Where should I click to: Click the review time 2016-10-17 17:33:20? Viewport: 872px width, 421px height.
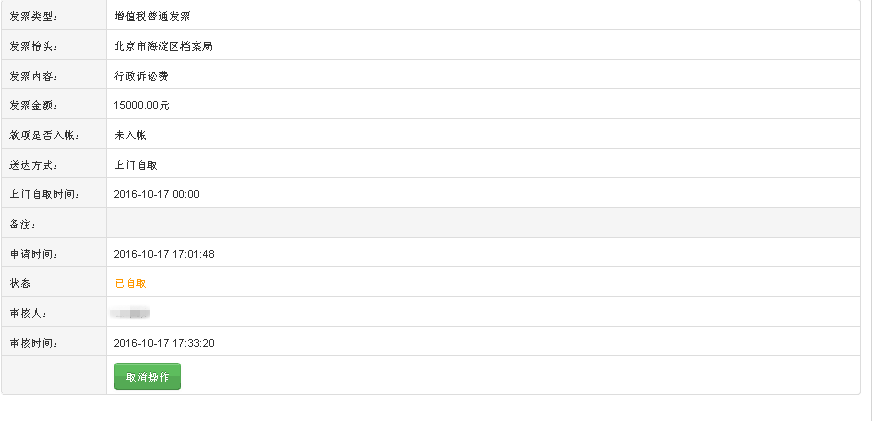click(164, 343)
